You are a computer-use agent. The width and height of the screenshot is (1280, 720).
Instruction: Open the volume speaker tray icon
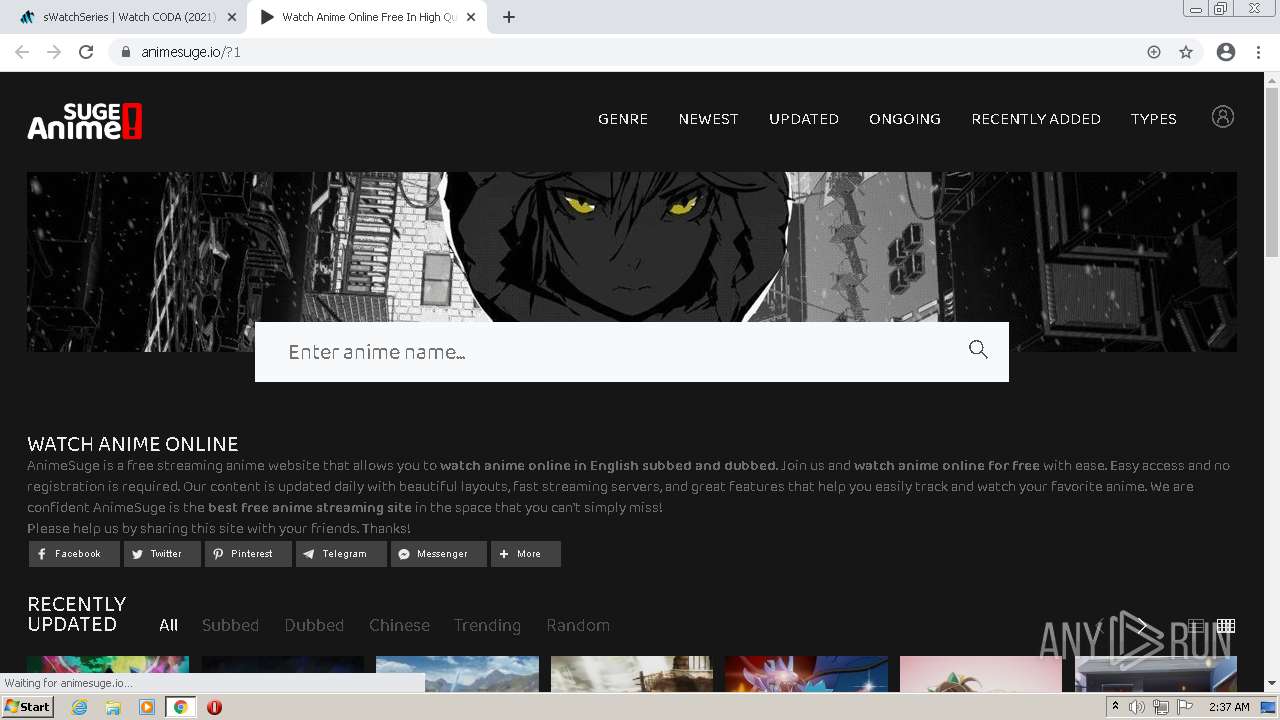[1137, 707]
